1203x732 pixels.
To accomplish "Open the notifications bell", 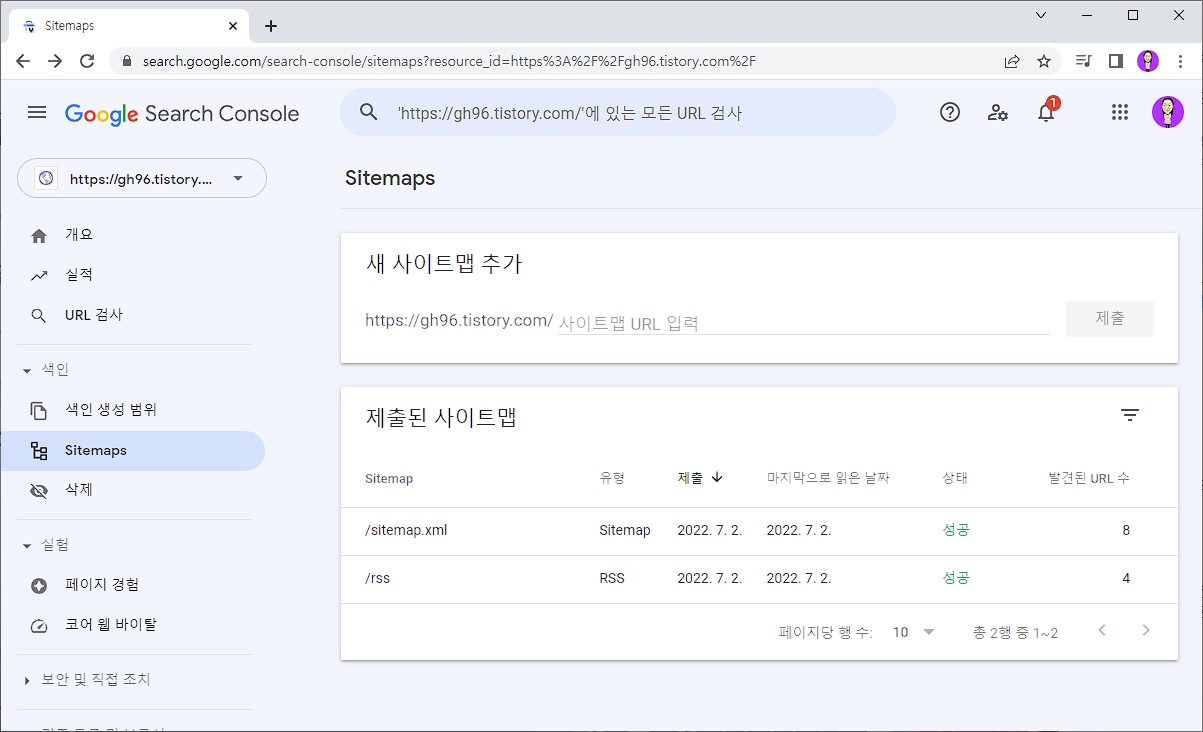I will 1046,112.
